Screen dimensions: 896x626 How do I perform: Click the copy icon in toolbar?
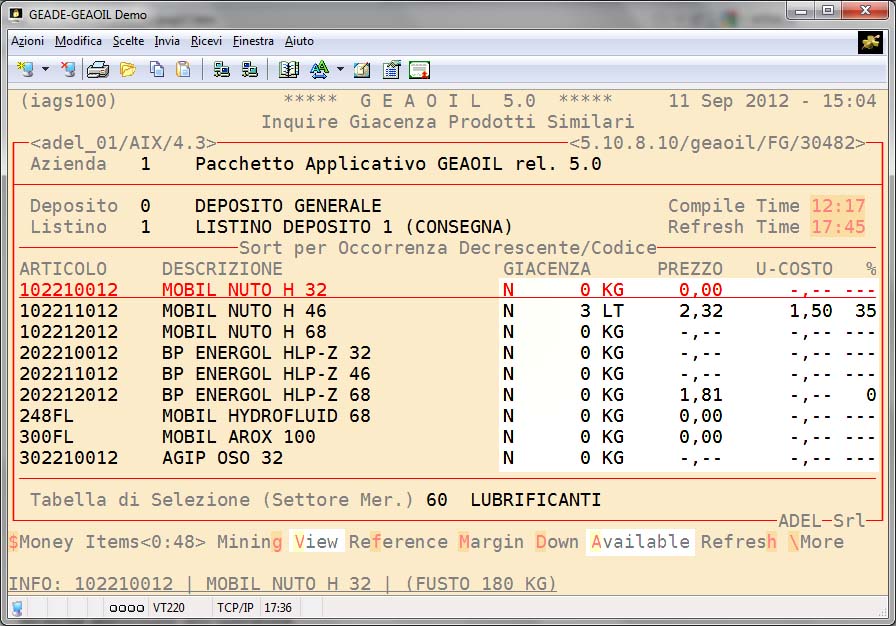pyautogui.click(x=157, y=70)
